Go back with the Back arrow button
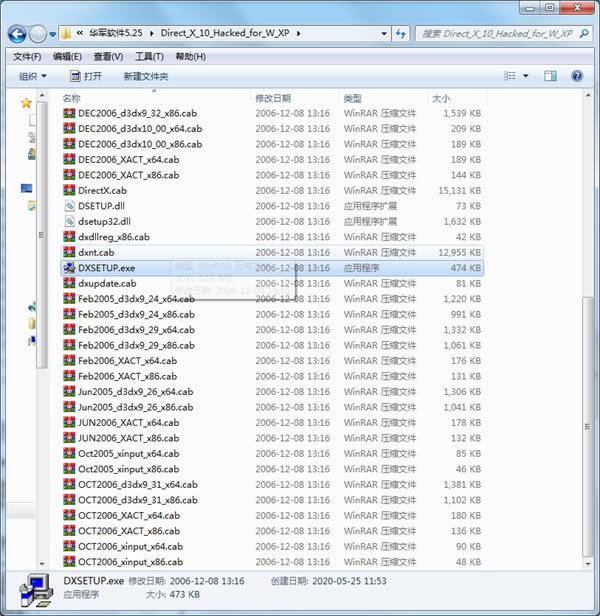The image size is (600, 616). coord(17,34)
